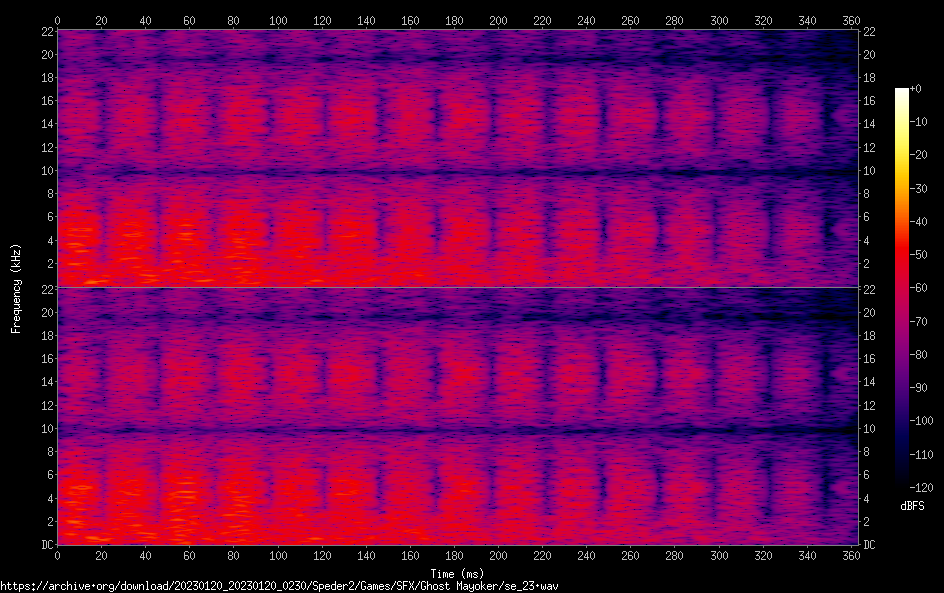This screenshot has width=944, height=593.
Task: Click the 'Frequency (kHz)' vertical axis label
Action: [x=16, y=287]
